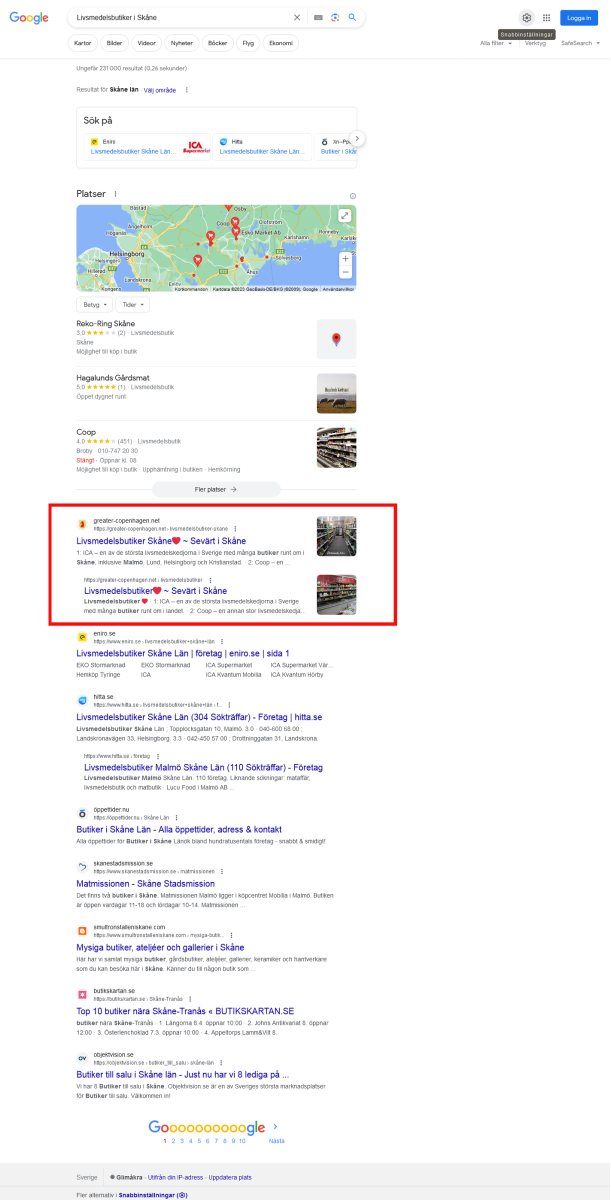Switch to the Nyheter tab

coord(182,44)
